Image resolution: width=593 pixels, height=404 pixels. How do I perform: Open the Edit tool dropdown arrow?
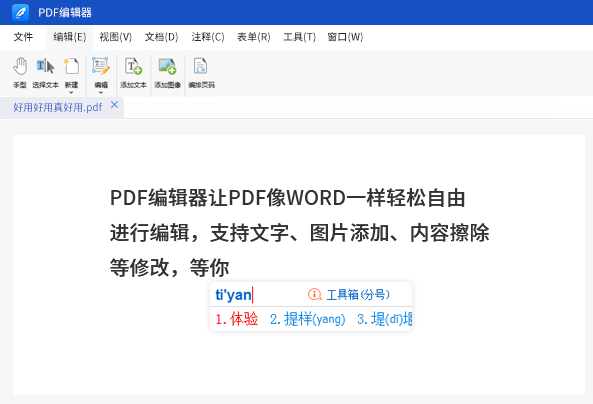click(x=101, y=93)
